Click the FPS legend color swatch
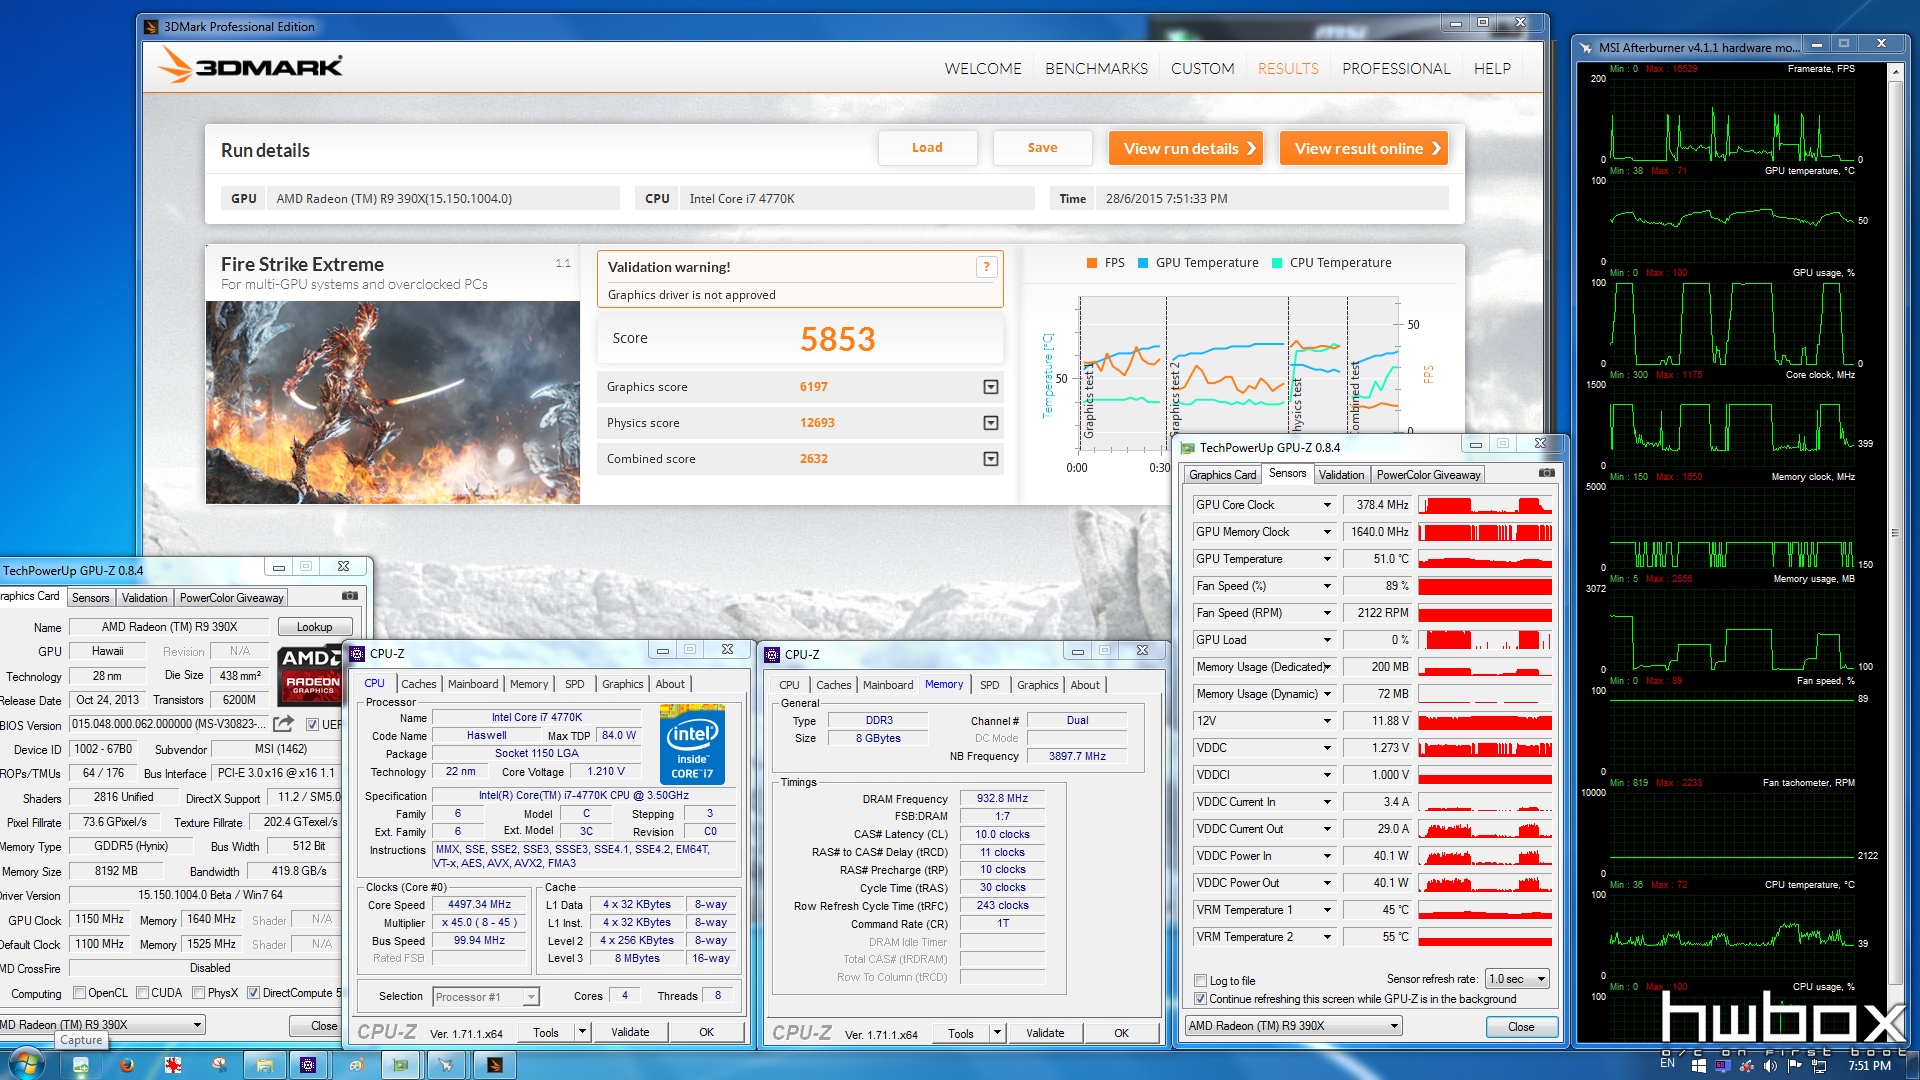 pyautogui.click(x=1092, y=263)
